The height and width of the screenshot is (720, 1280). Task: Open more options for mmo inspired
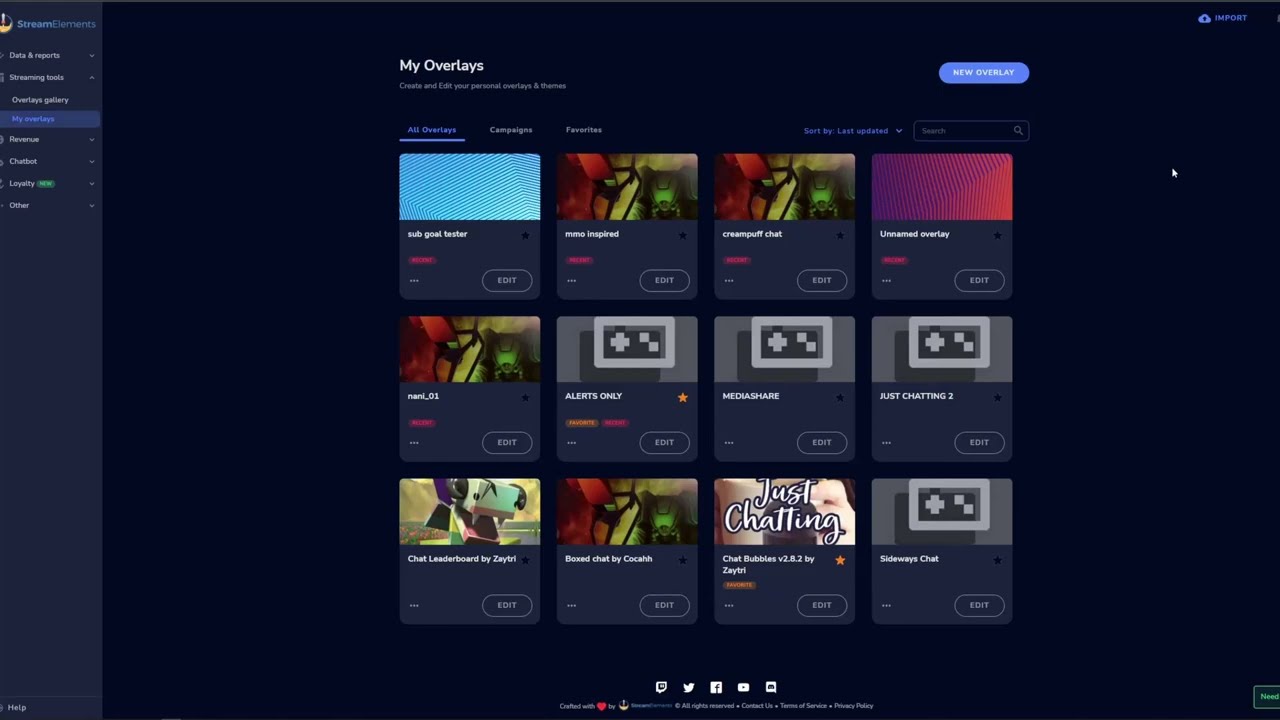click(x=571, y=280)
